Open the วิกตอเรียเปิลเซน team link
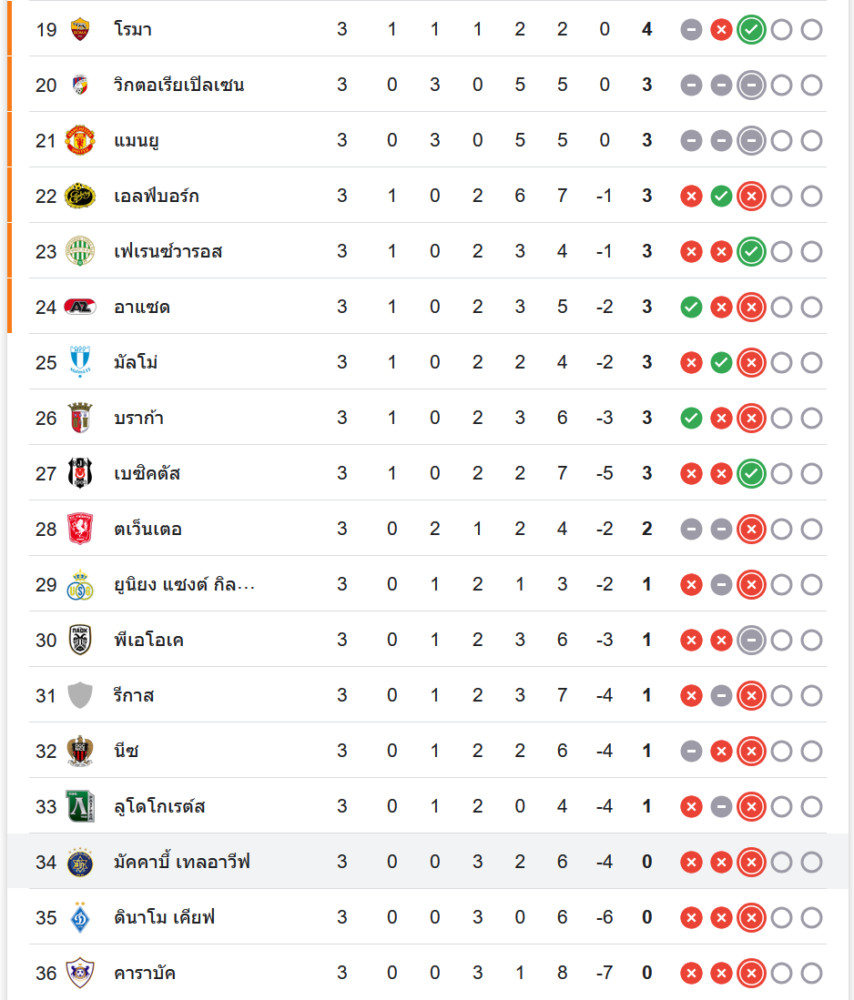 tap(179, 85)
